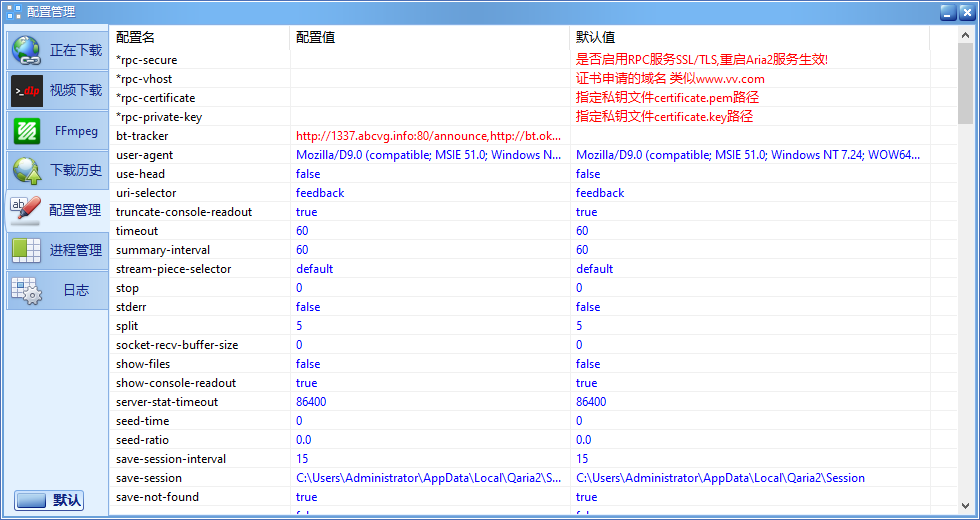The image size is (980, 520).
Task: Click the user-agent default value cell
Action: point(748,155)
